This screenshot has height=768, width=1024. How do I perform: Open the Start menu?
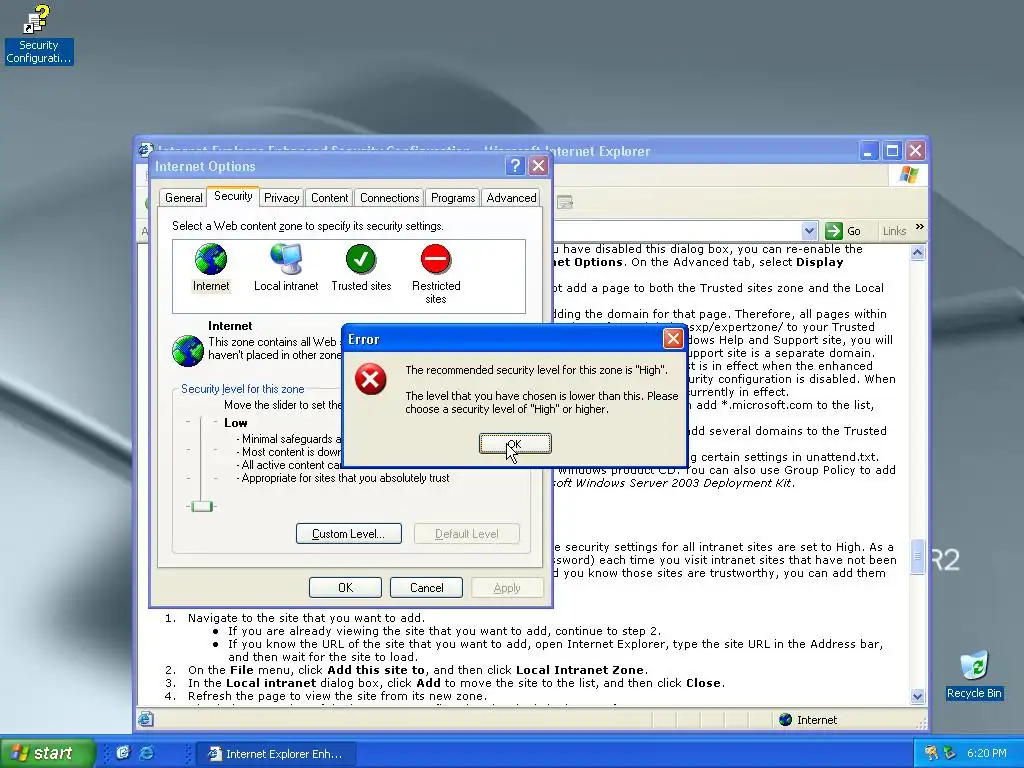pos(47,753)
